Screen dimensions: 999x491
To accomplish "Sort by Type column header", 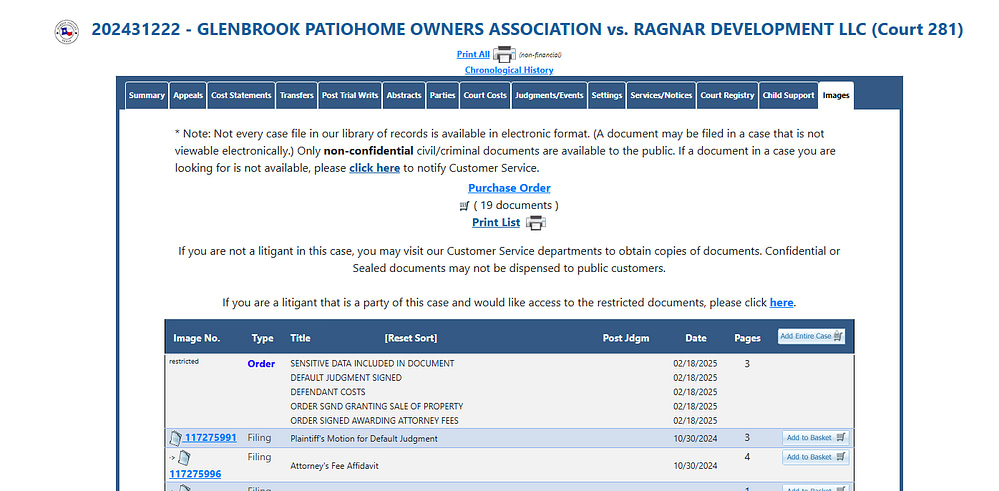I will coord(262,338).
